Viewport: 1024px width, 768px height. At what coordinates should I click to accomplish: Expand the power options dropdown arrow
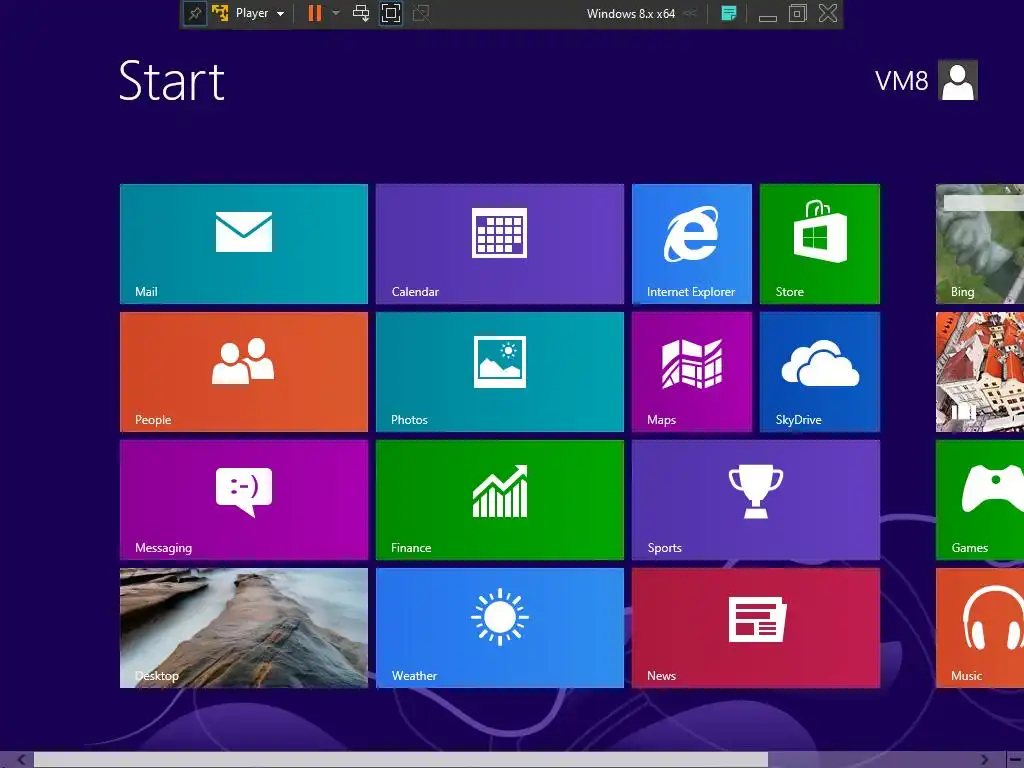[336, 13]
